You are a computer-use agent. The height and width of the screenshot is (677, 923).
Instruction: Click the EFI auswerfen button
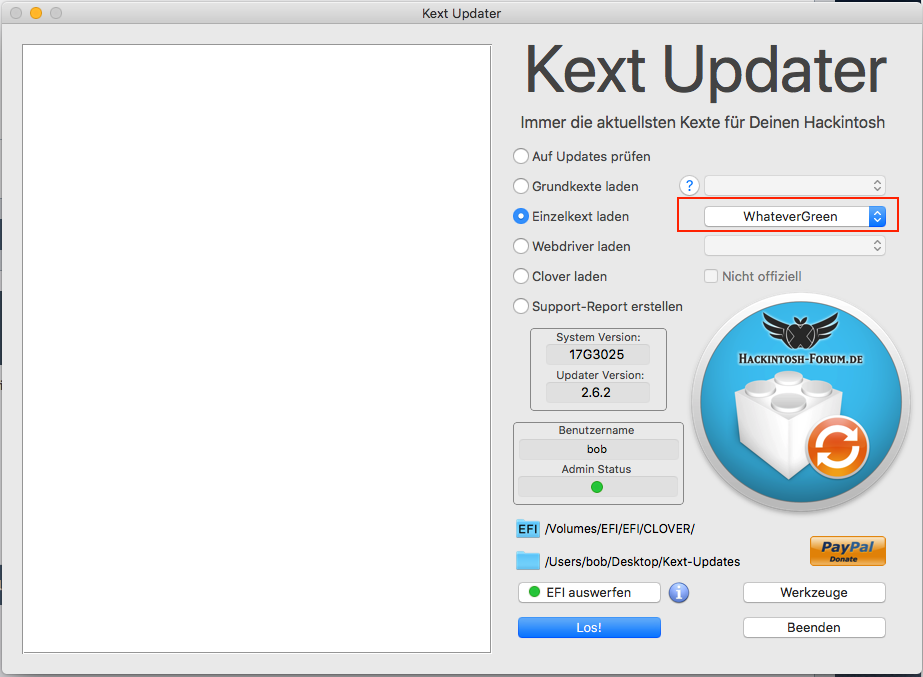point(589,592)
